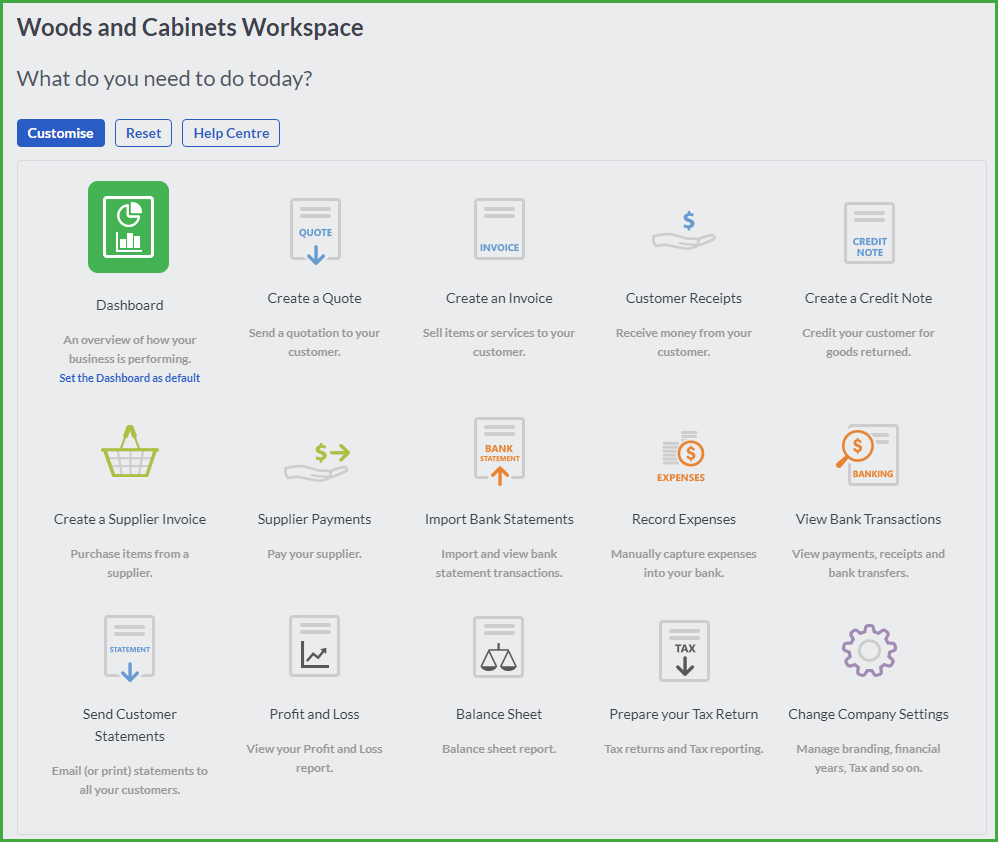Screen dimensions: 998x842
Task: Click 'Tax returns and Tax reporting.' text
Action: [x=684, y=748]
